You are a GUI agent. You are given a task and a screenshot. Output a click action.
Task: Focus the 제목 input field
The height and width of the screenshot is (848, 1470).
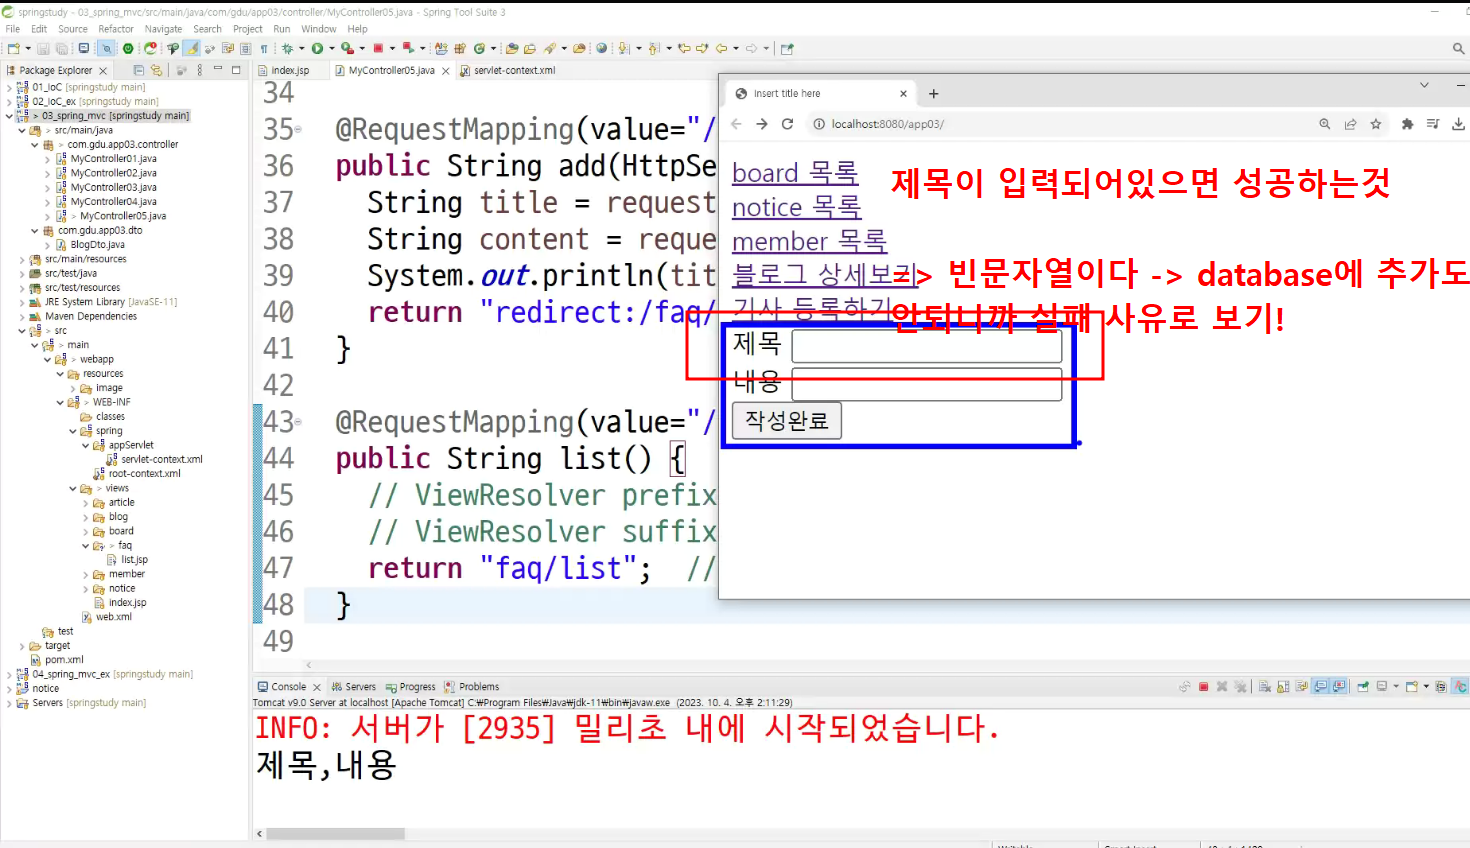point(927,346)
